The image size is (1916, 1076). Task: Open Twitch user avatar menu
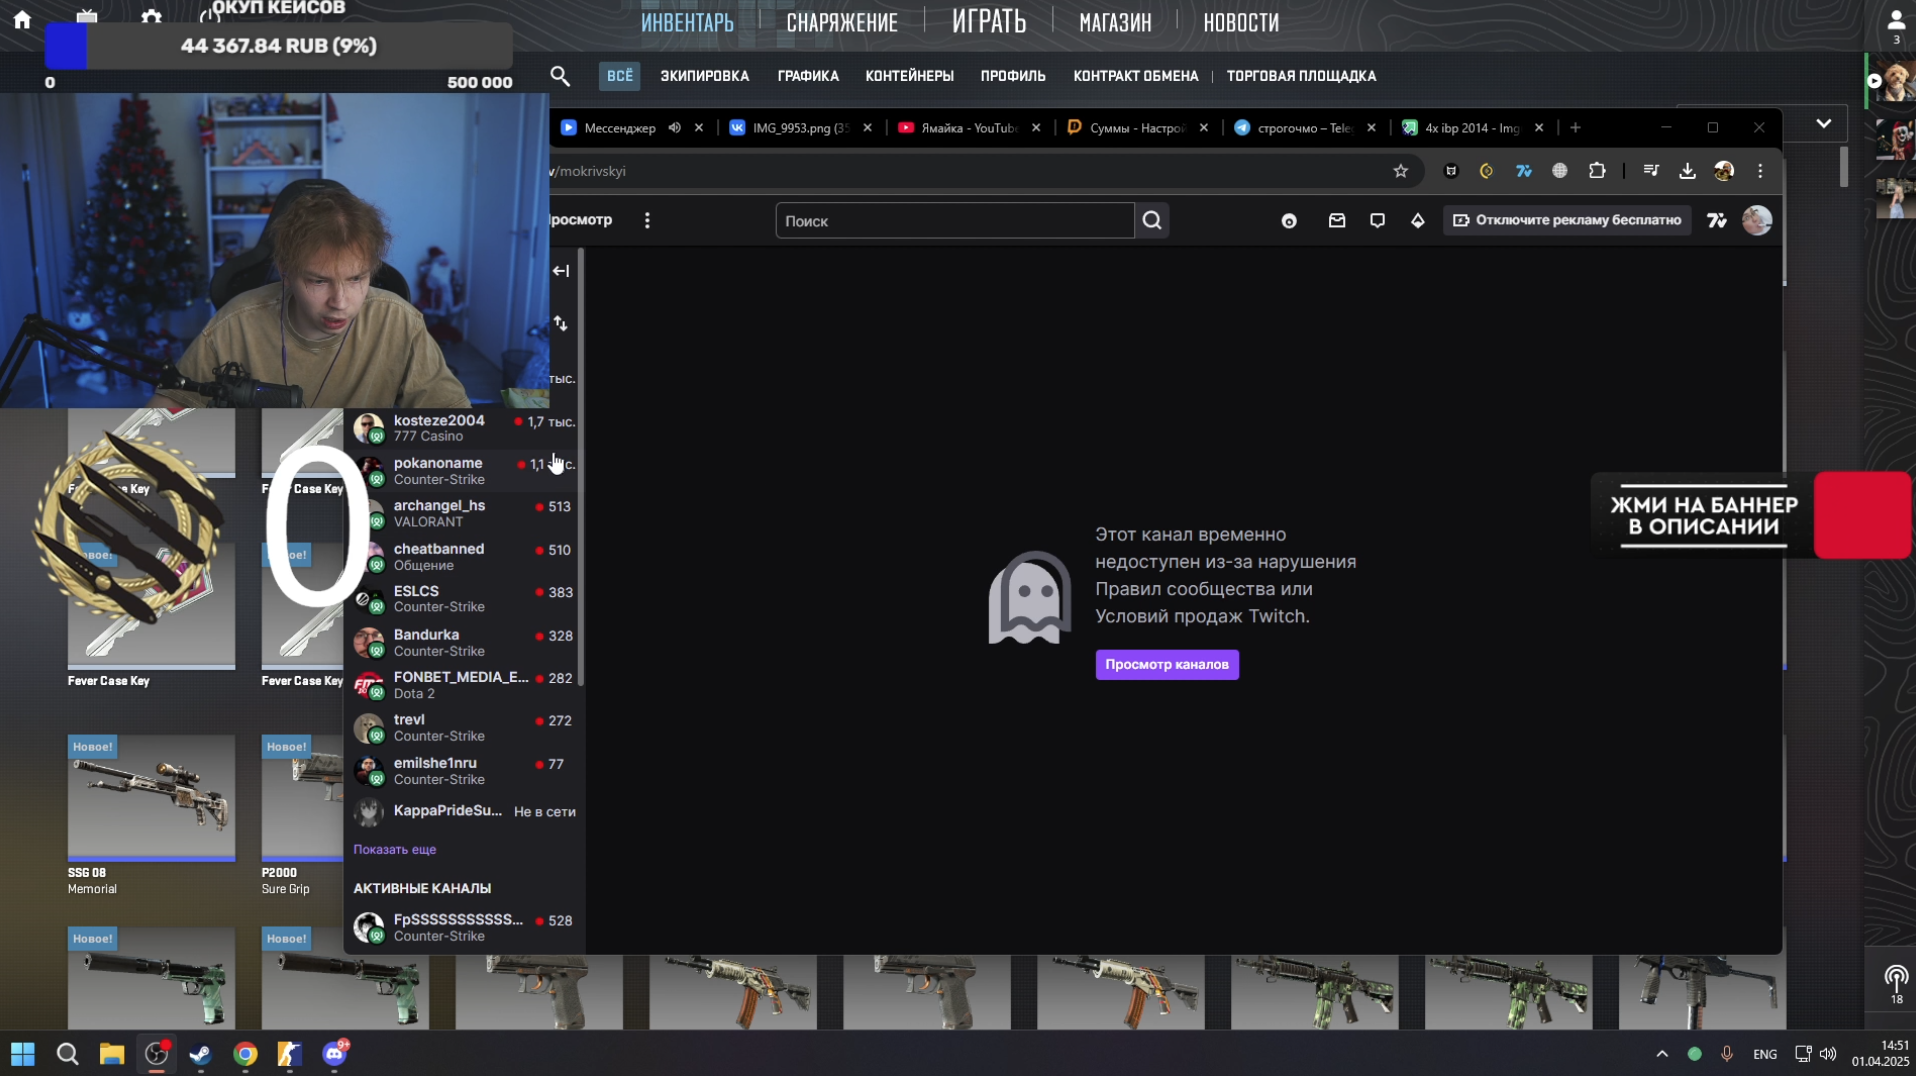(x=1757, y=220)
